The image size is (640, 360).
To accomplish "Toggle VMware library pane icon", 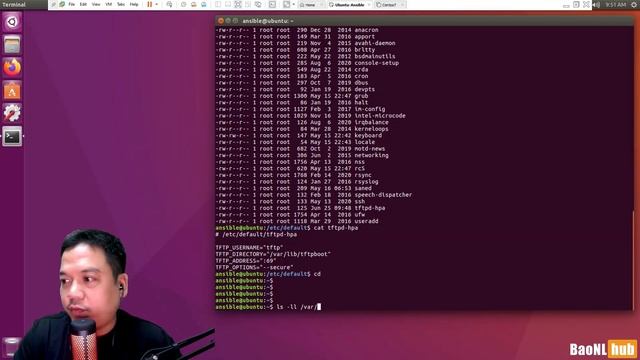I will (x=218, y=4).
